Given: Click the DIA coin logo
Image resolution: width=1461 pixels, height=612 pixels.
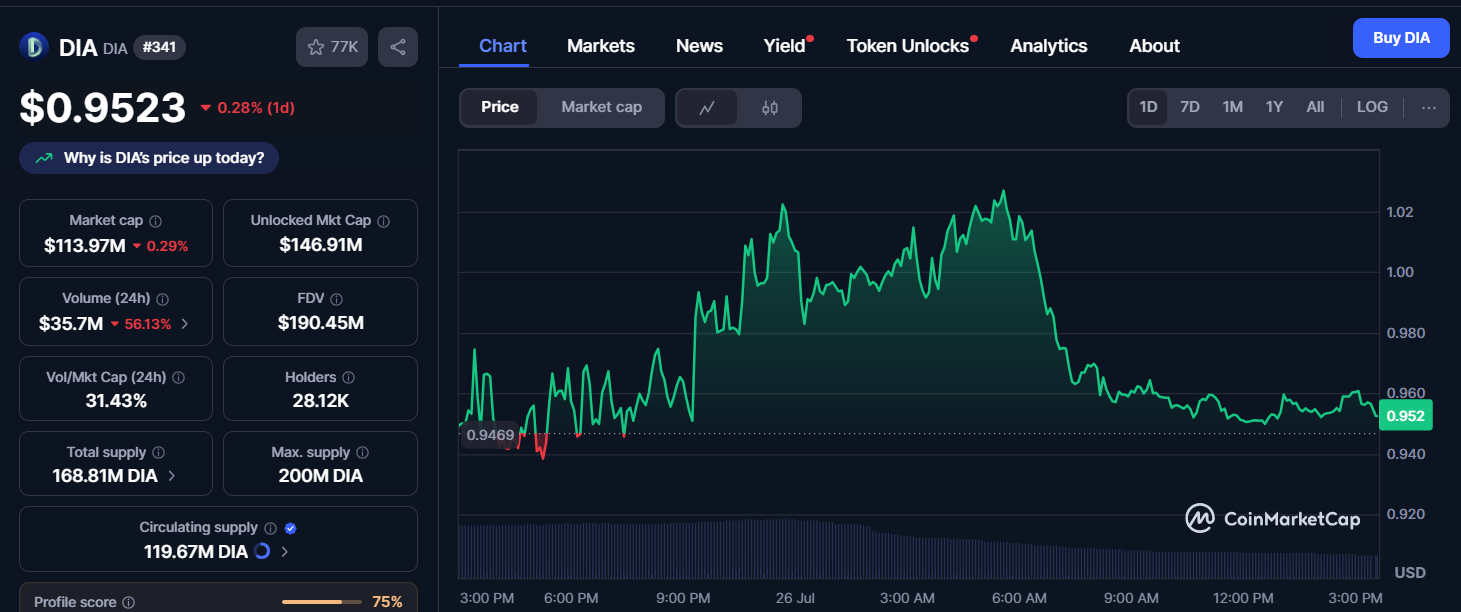Looking at the screenshot, I should pos(34,47).
